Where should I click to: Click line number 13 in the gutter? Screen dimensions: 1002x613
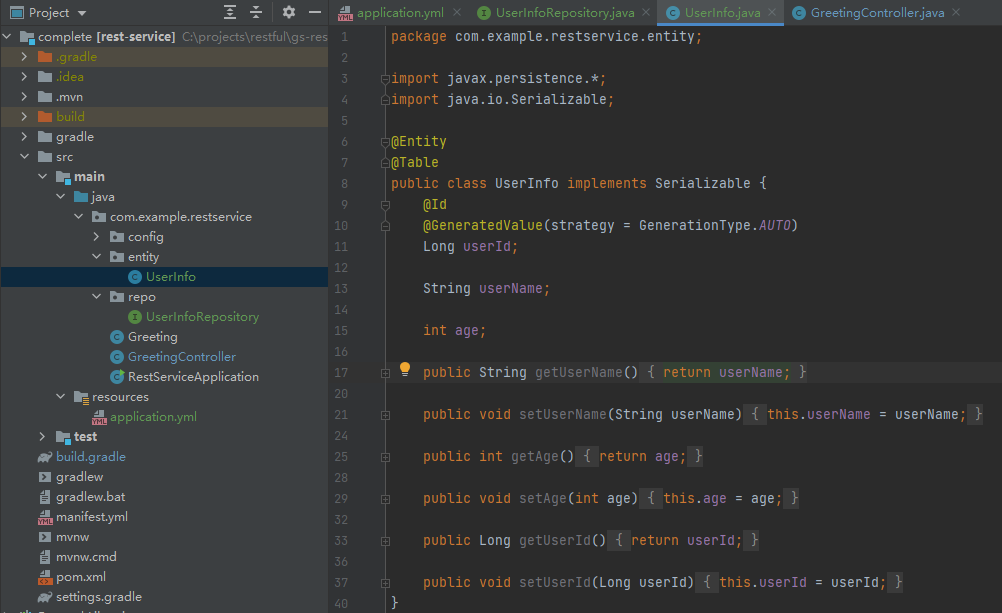click(x=341, y=289)
